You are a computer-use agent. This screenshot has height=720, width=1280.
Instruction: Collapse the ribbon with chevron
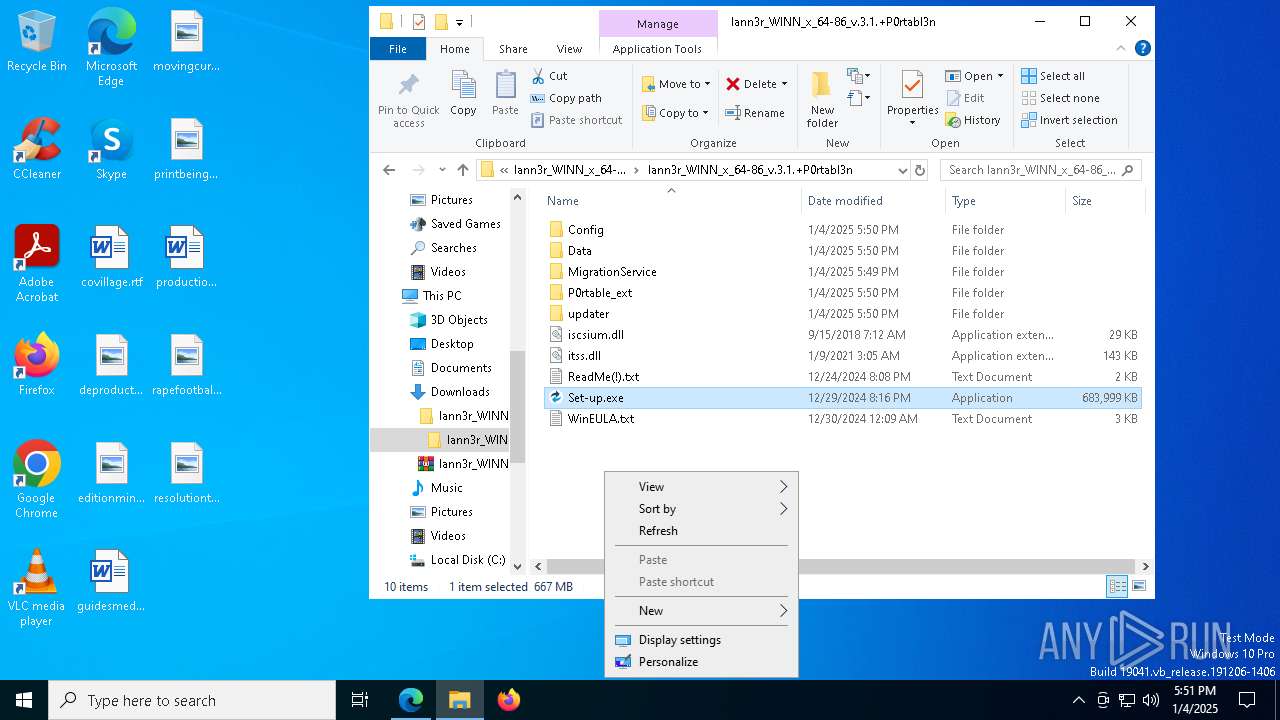click(x=1123, y=48)
